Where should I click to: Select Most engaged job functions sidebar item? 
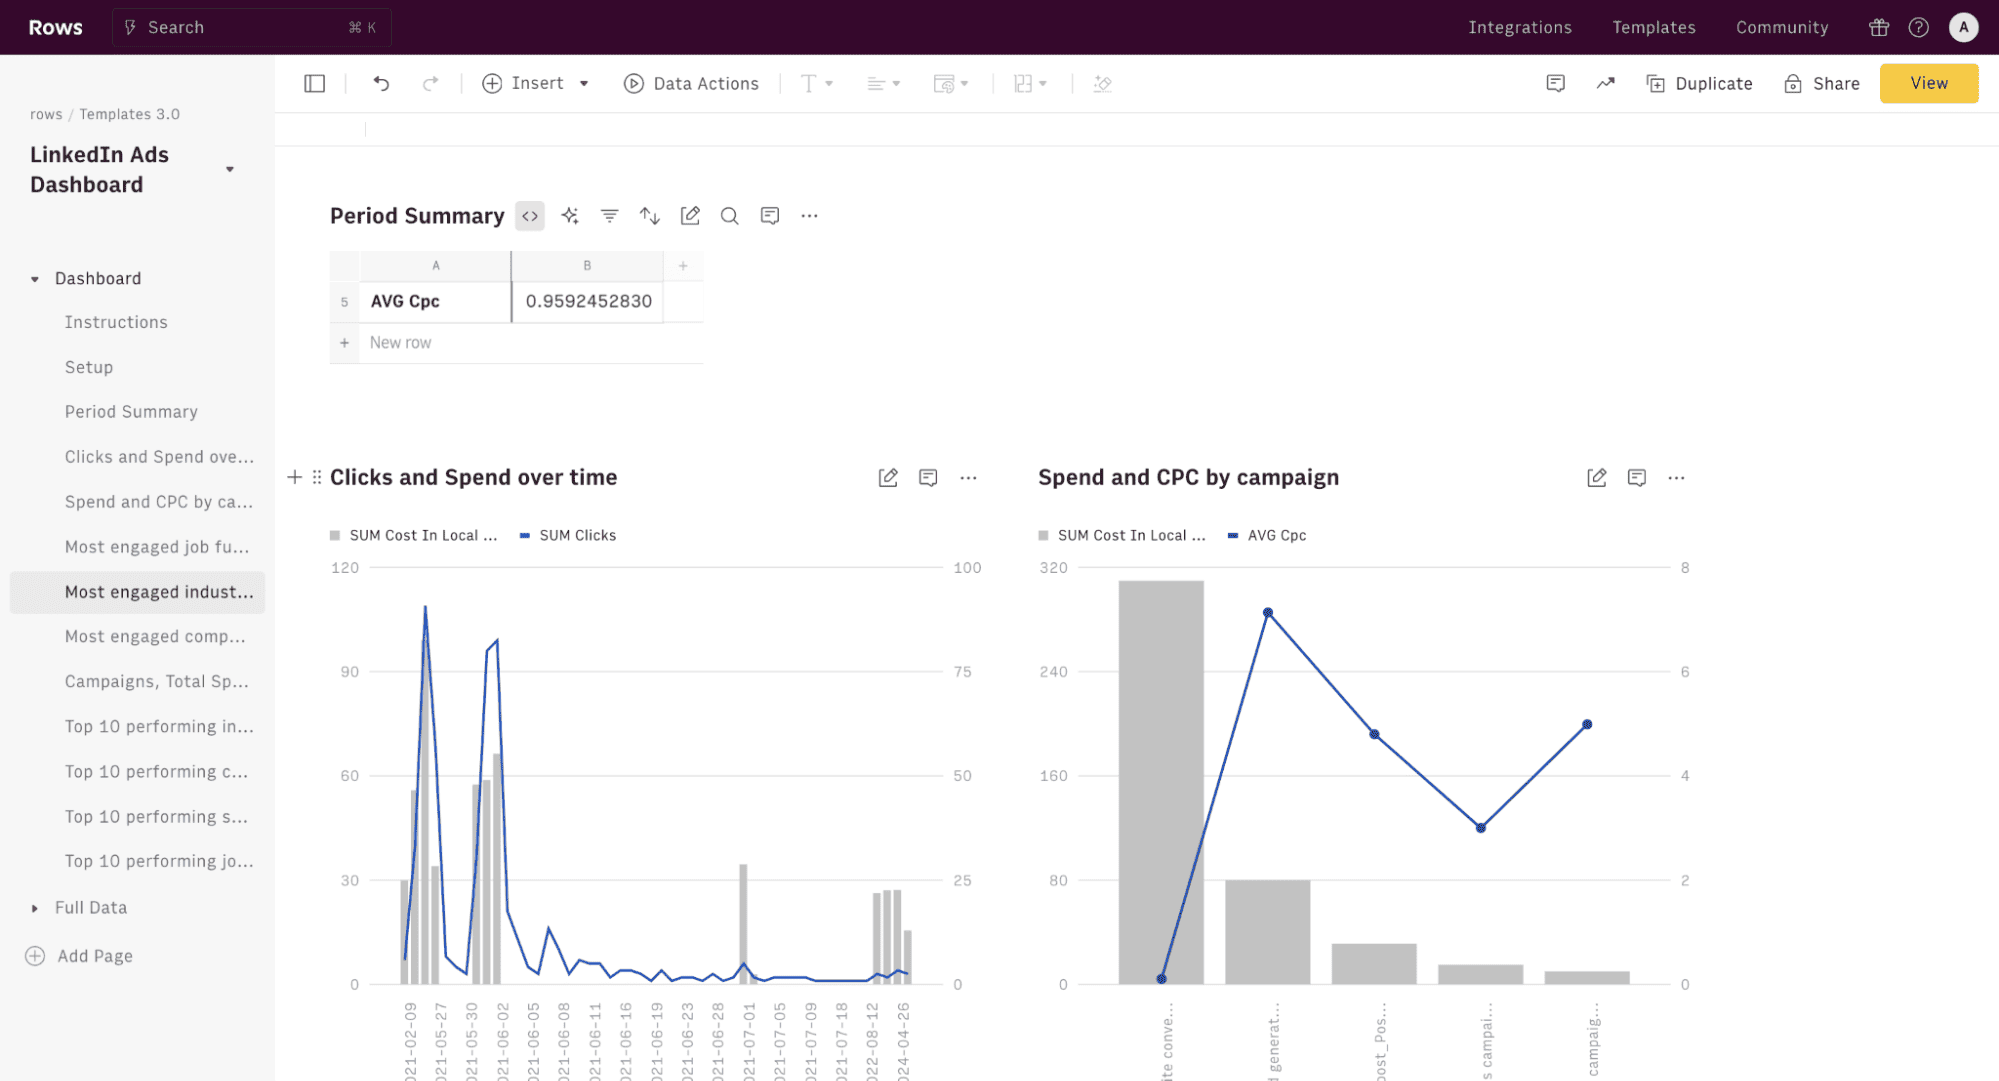[x=157, y=547]
